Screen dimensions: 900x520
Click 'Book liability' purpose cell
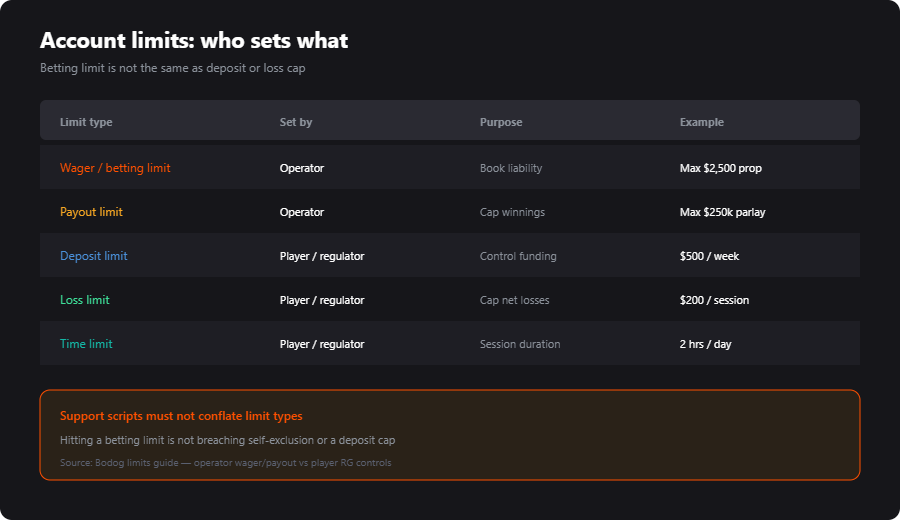coord(511,168)
